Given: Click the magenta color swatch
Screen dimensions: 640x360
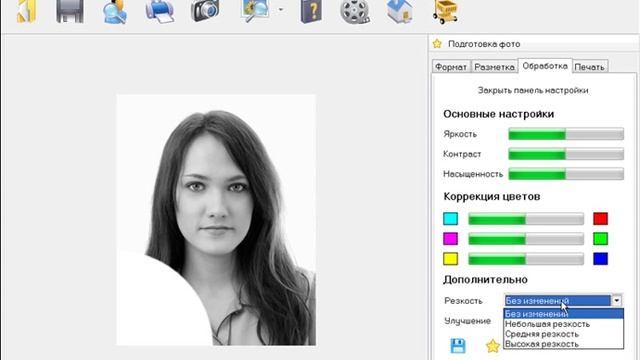Looking at the screenshot, I should click(451, 238).
